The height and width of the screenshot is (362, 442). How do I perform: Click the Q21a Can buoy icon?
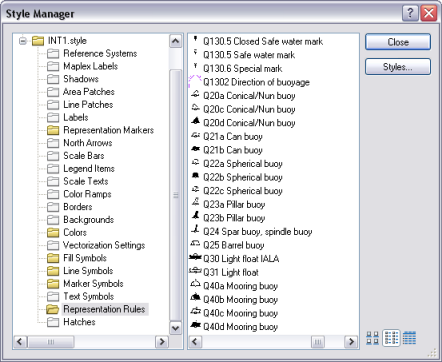(195, 135)
